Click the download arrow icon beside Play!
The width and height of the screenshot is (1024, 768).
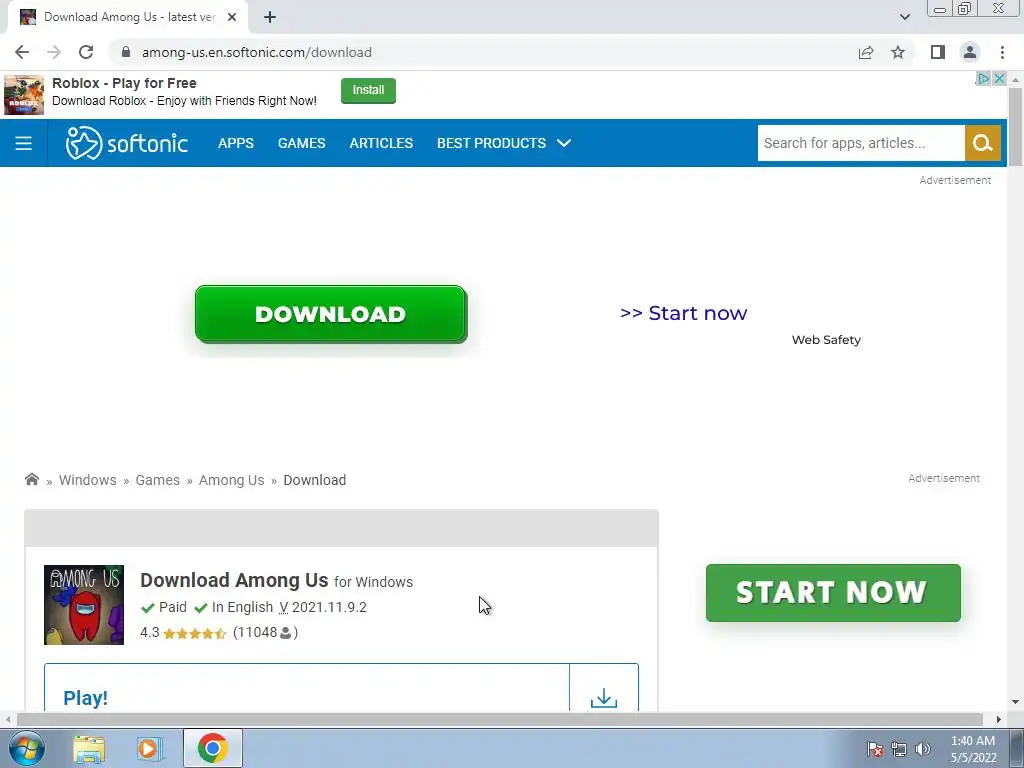(604, 697)
